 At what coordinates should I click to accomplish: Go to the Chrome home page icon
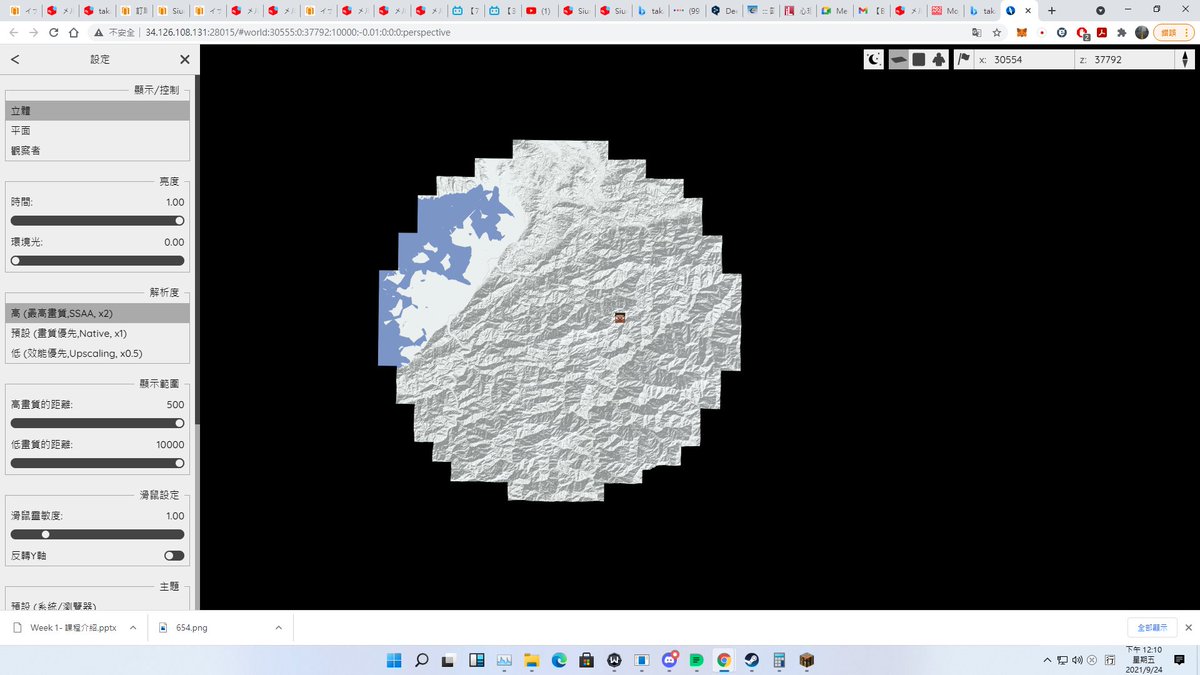tap(73, 32)
